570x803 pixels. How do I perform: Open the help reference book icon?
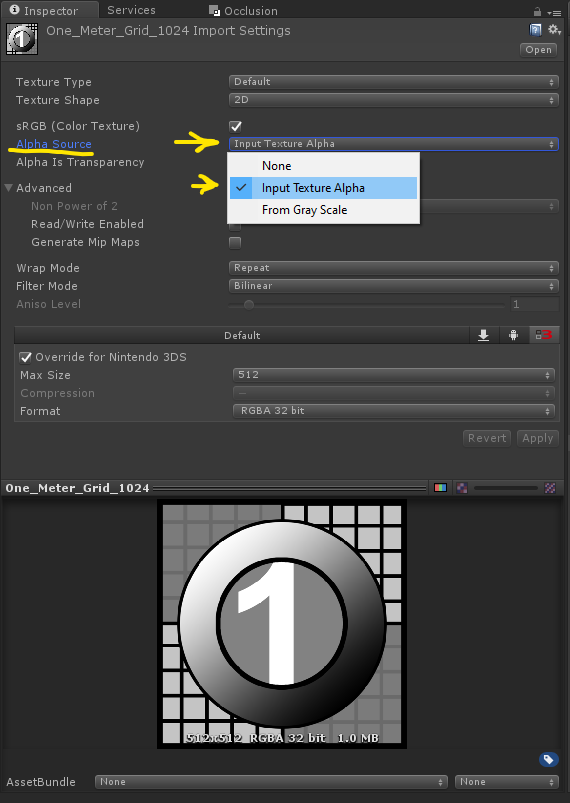pos(535,30)
